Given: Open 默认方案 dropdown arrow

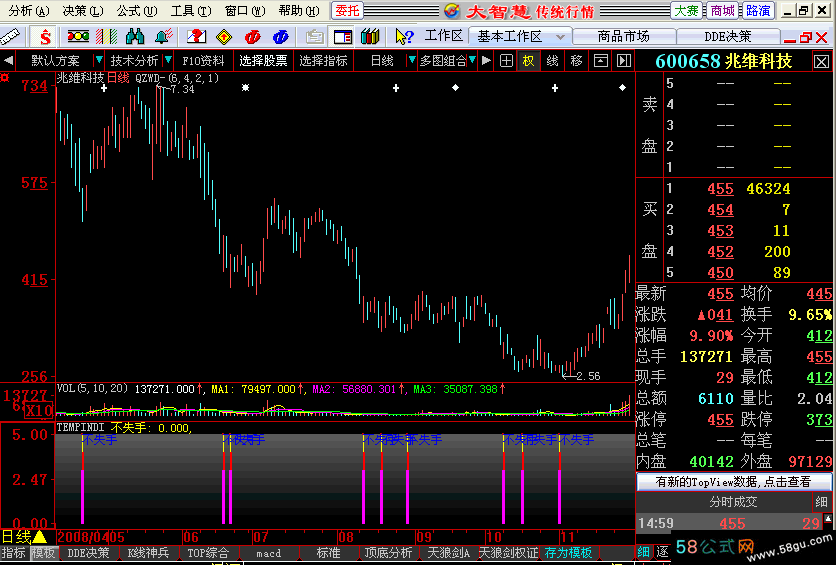Looking at the screenshot, I should [98, 60].
